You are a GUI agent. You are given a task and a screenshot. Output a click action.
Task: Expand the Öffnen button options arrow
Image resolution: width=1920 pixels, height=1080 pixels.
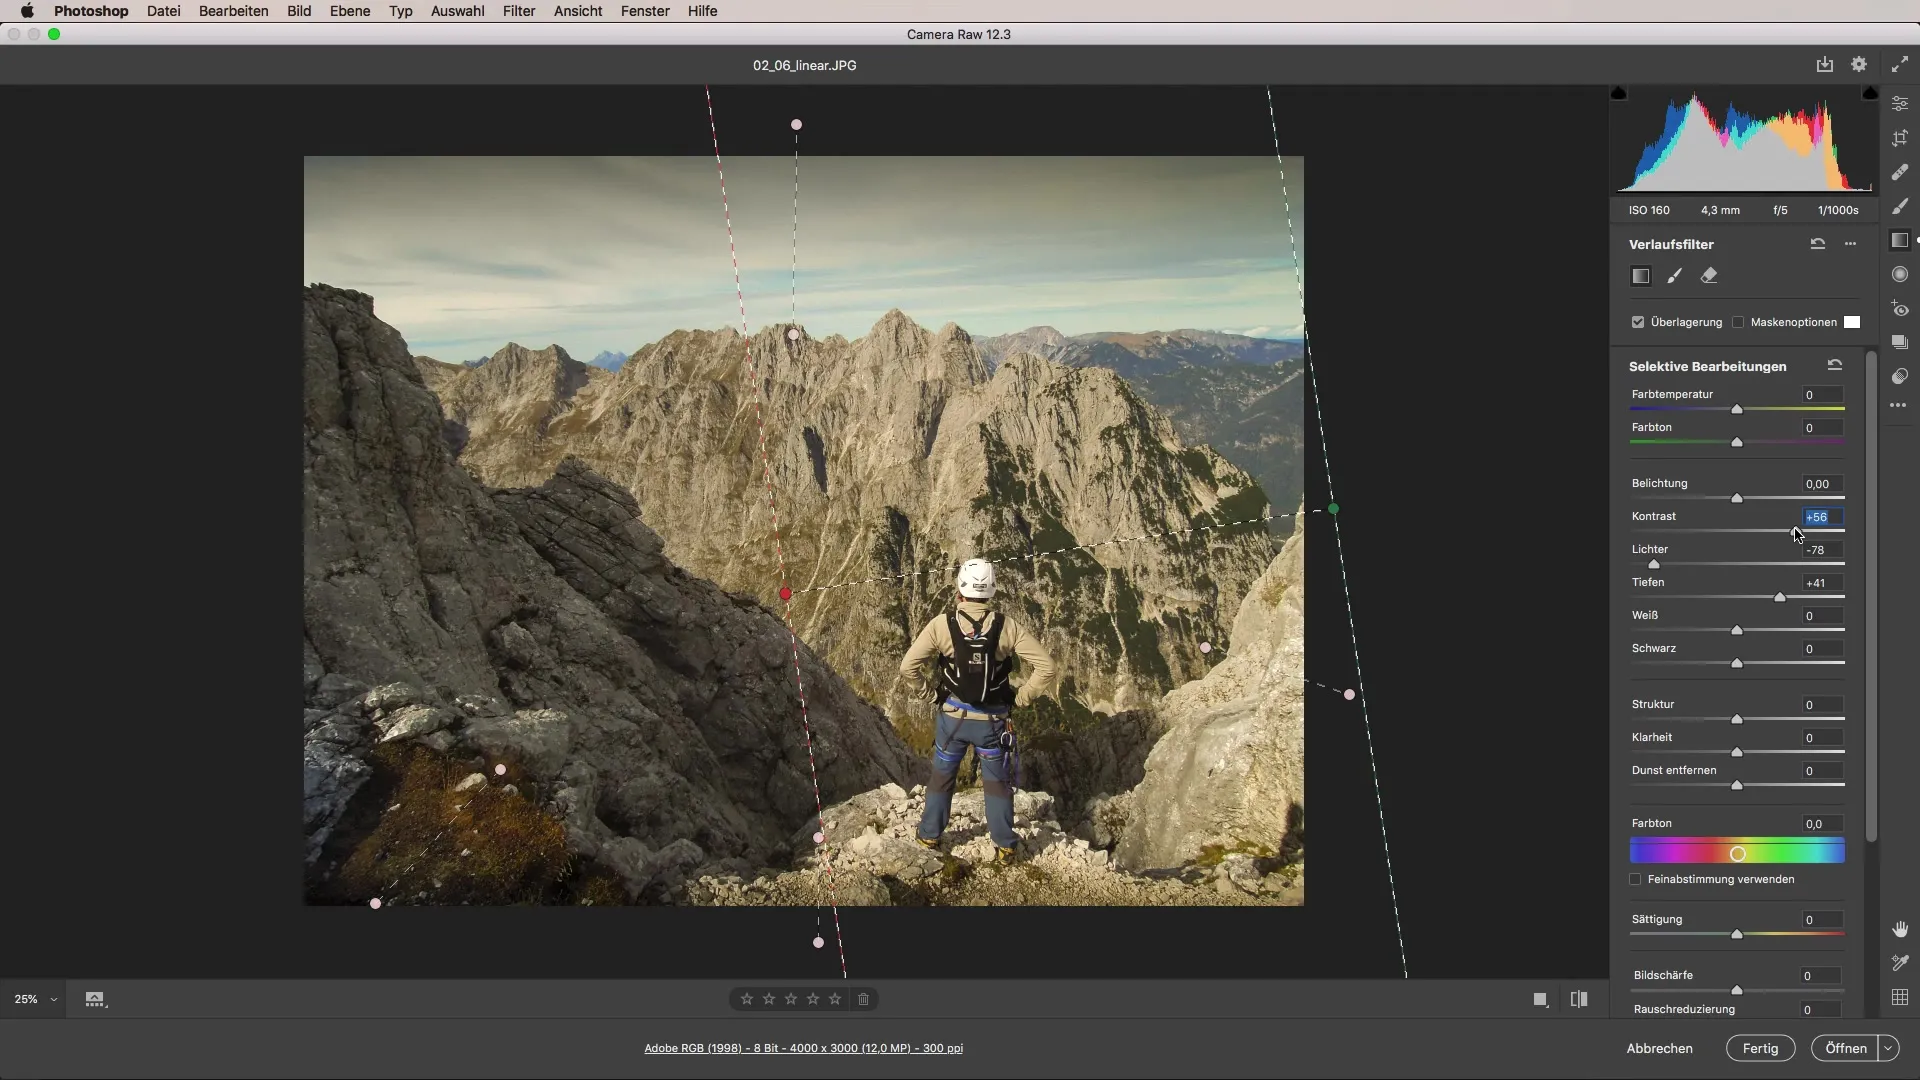coord(1888,1048)
